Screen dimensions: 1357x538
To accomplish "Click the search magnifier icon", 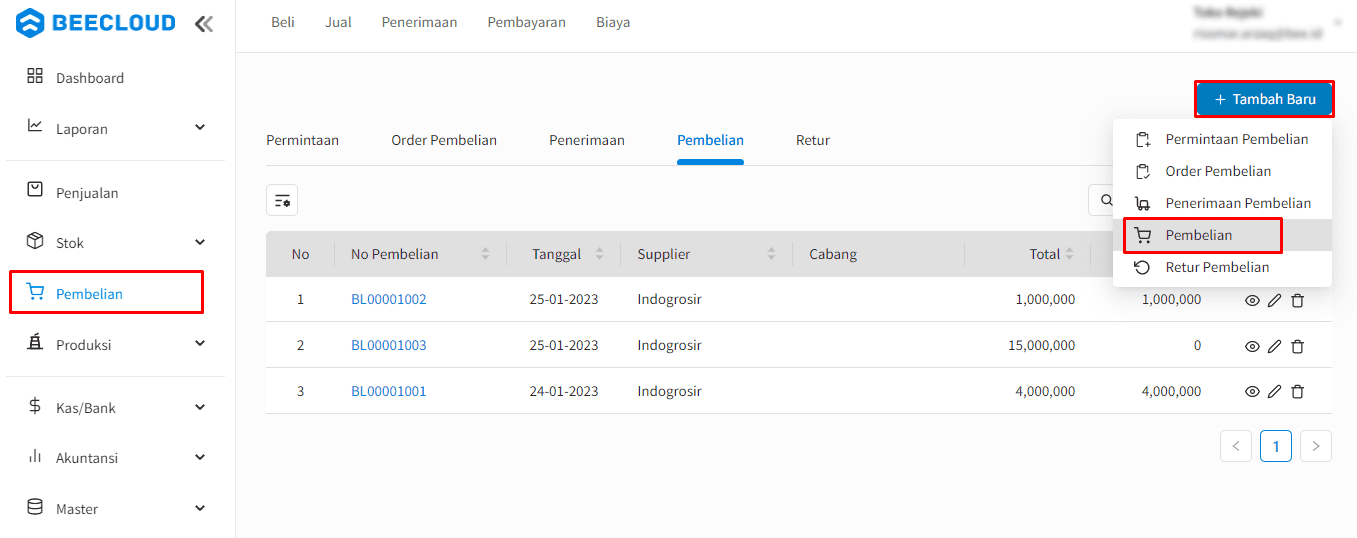I will (1106, 200).
